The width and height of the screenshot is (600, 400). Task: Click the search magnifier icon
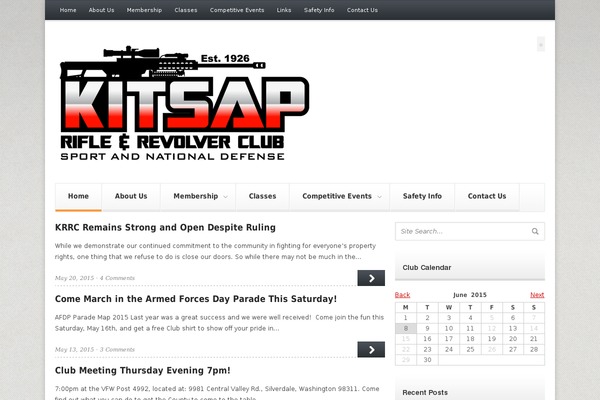point(535,231)
